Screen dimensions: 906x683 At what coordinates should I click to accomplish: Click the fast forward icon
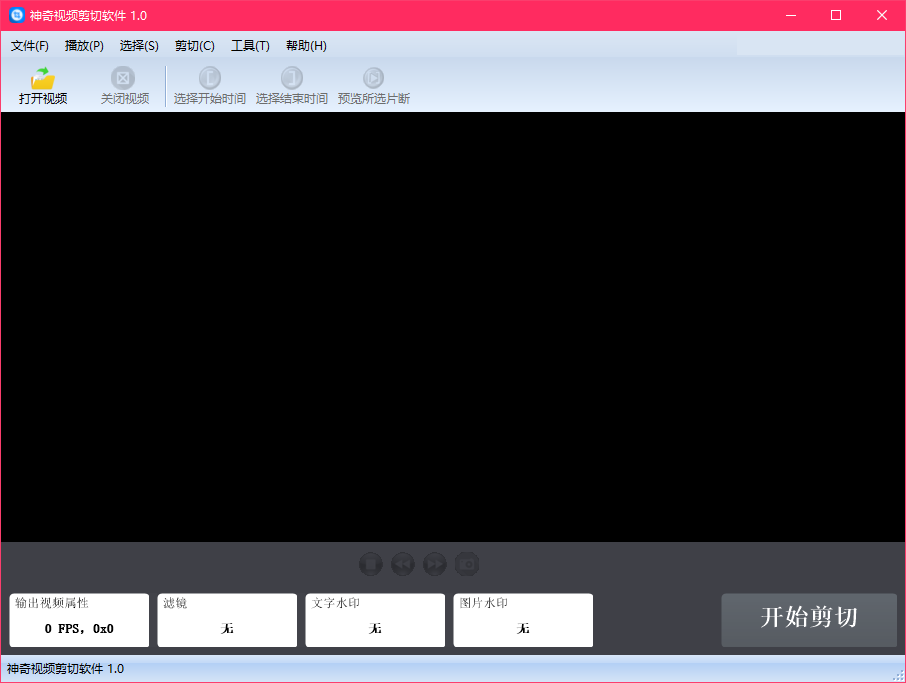435,563
